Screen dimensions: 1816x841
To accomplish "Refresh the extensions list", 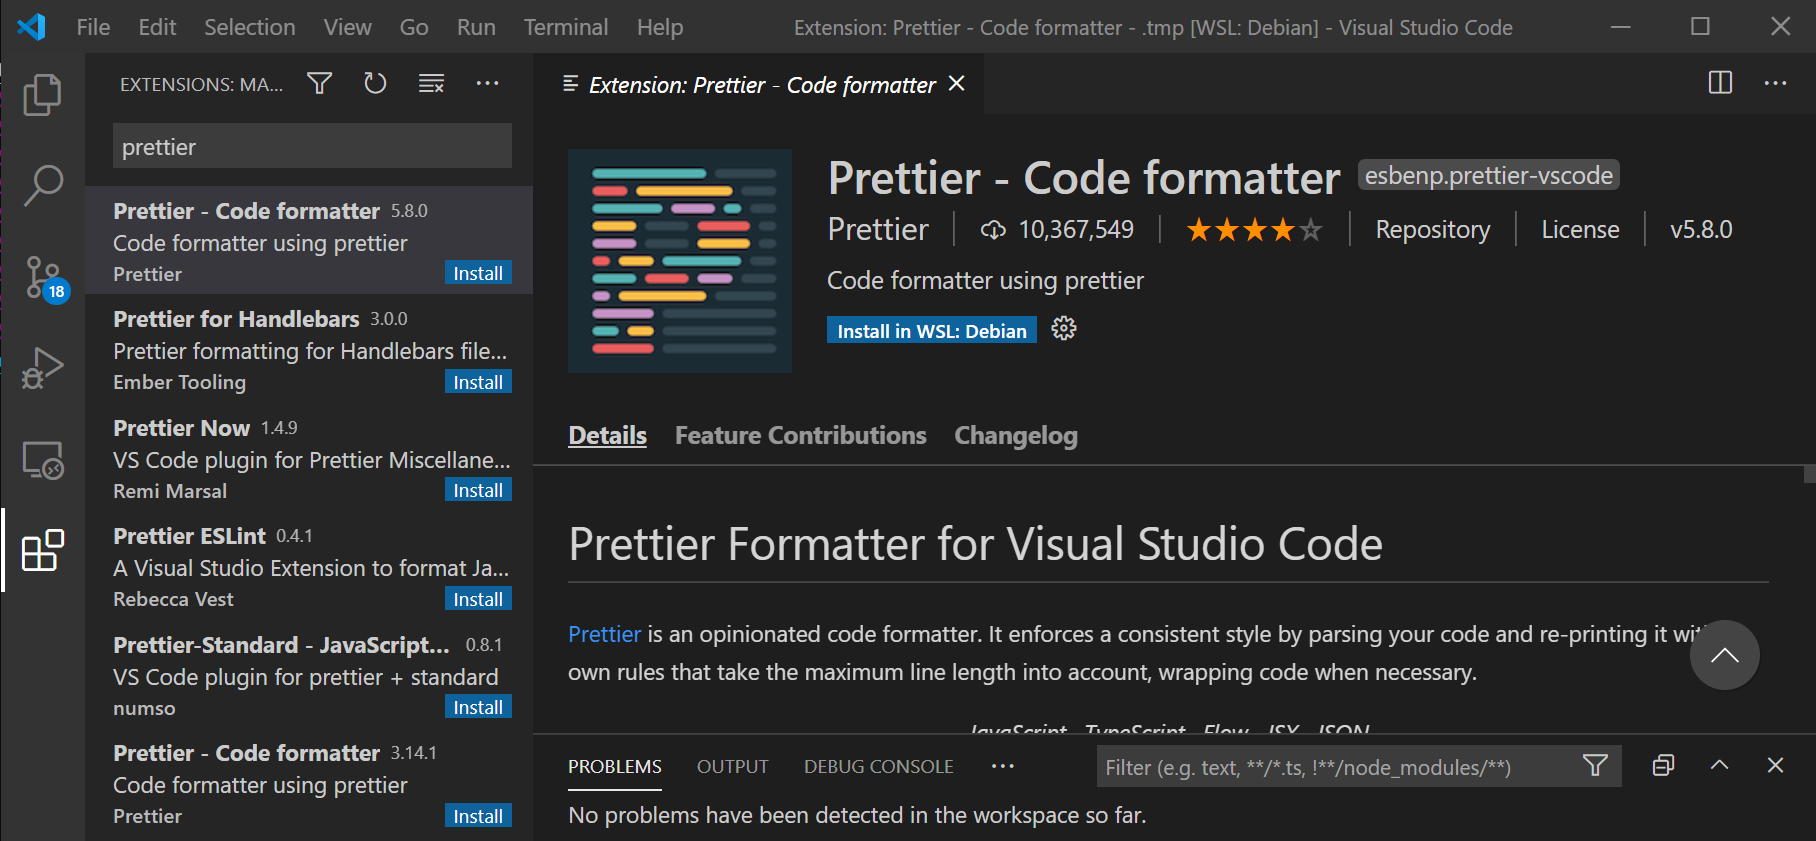I will (375, 83).
